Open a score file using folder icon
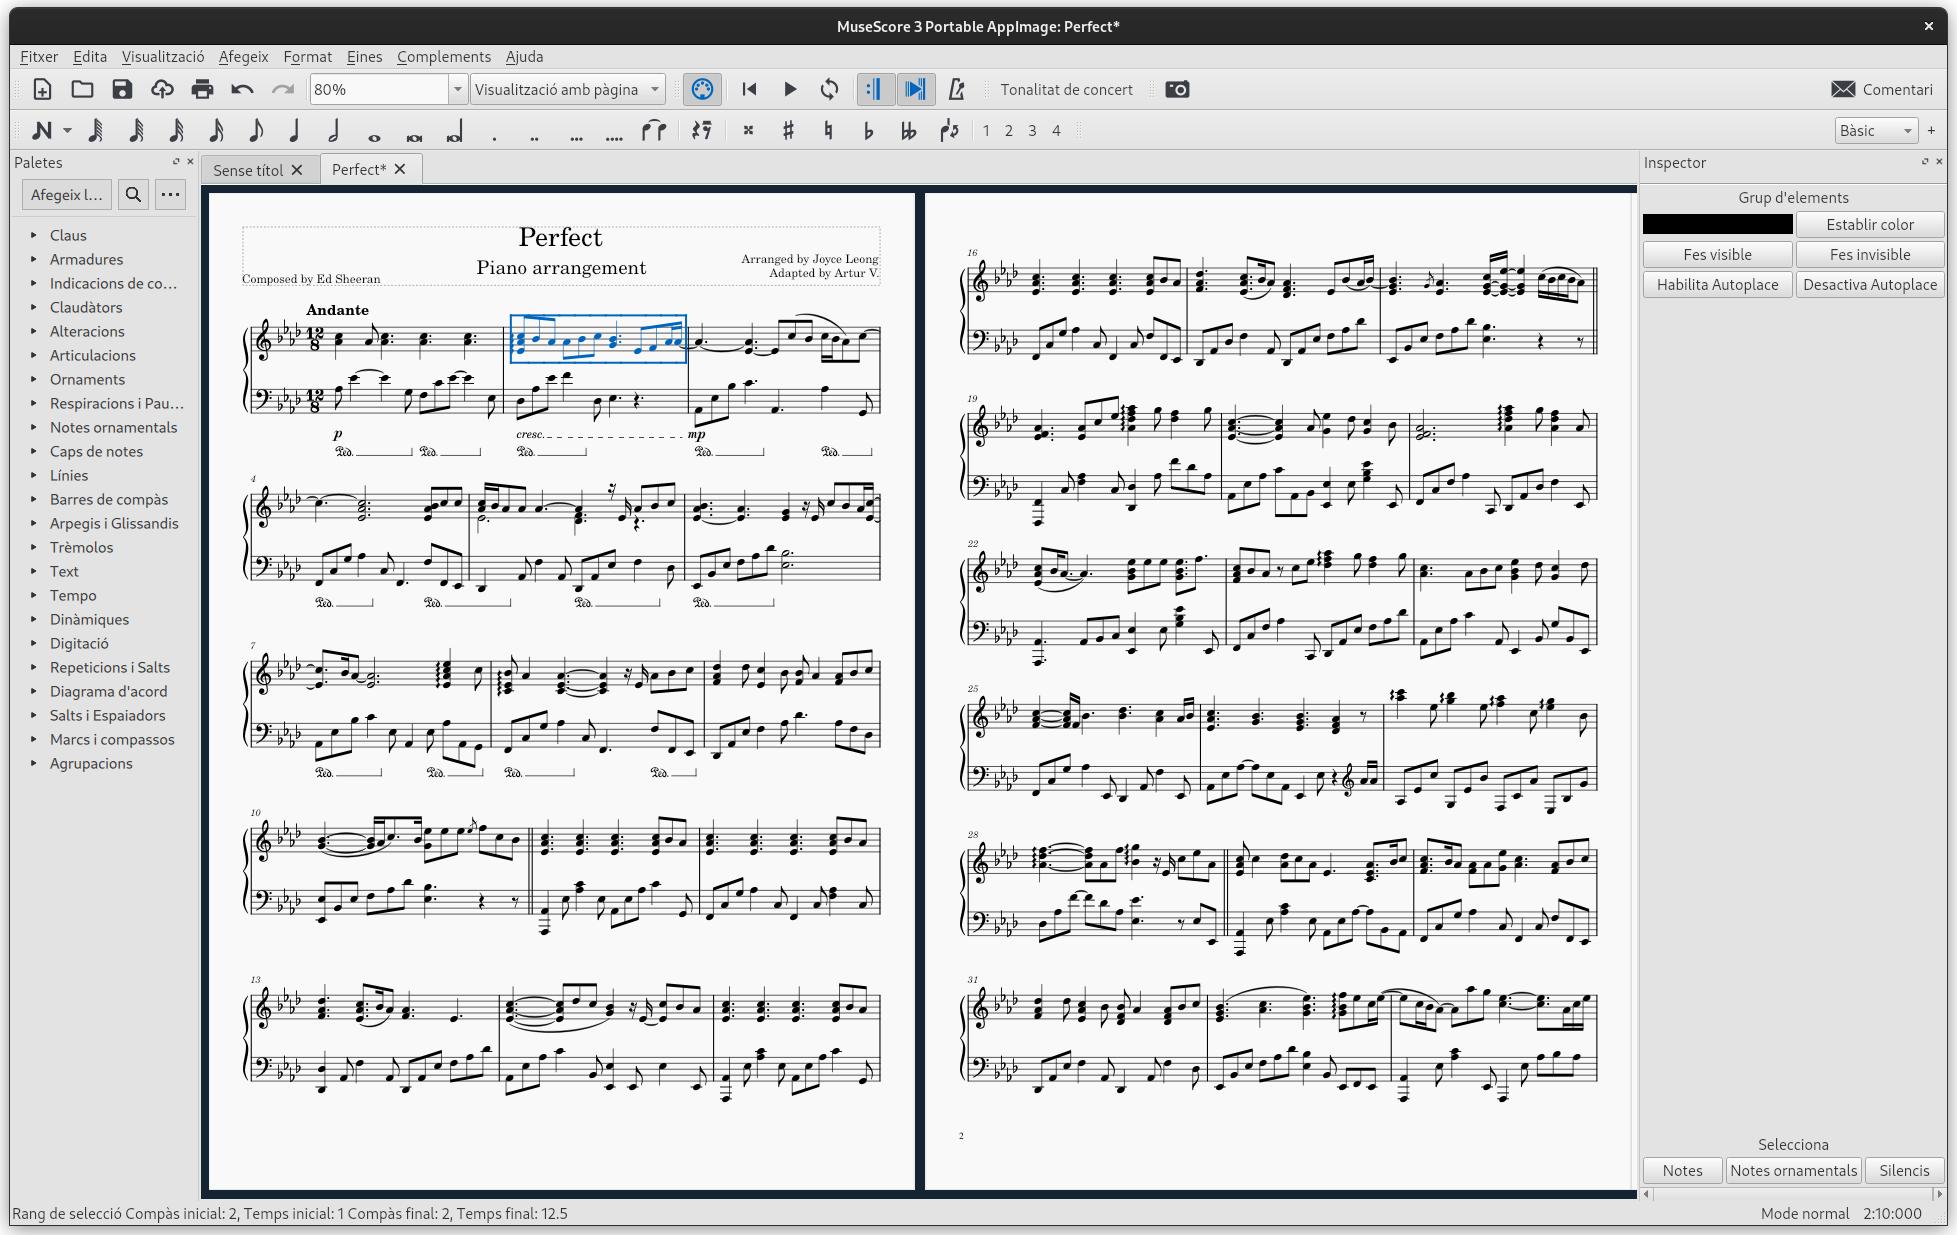 [82, 89]
